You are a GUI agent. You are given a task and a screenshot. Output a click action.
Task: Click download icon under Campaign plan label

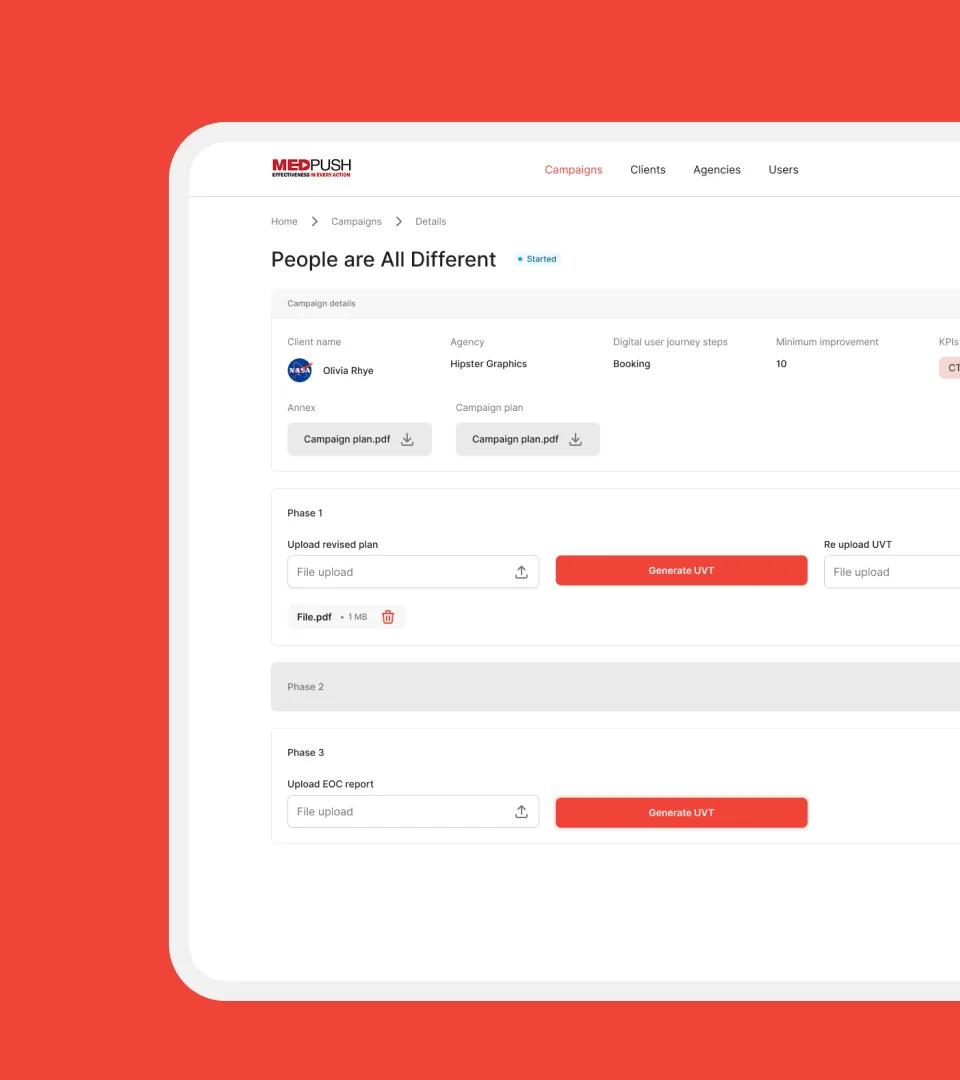click(575, 439)
